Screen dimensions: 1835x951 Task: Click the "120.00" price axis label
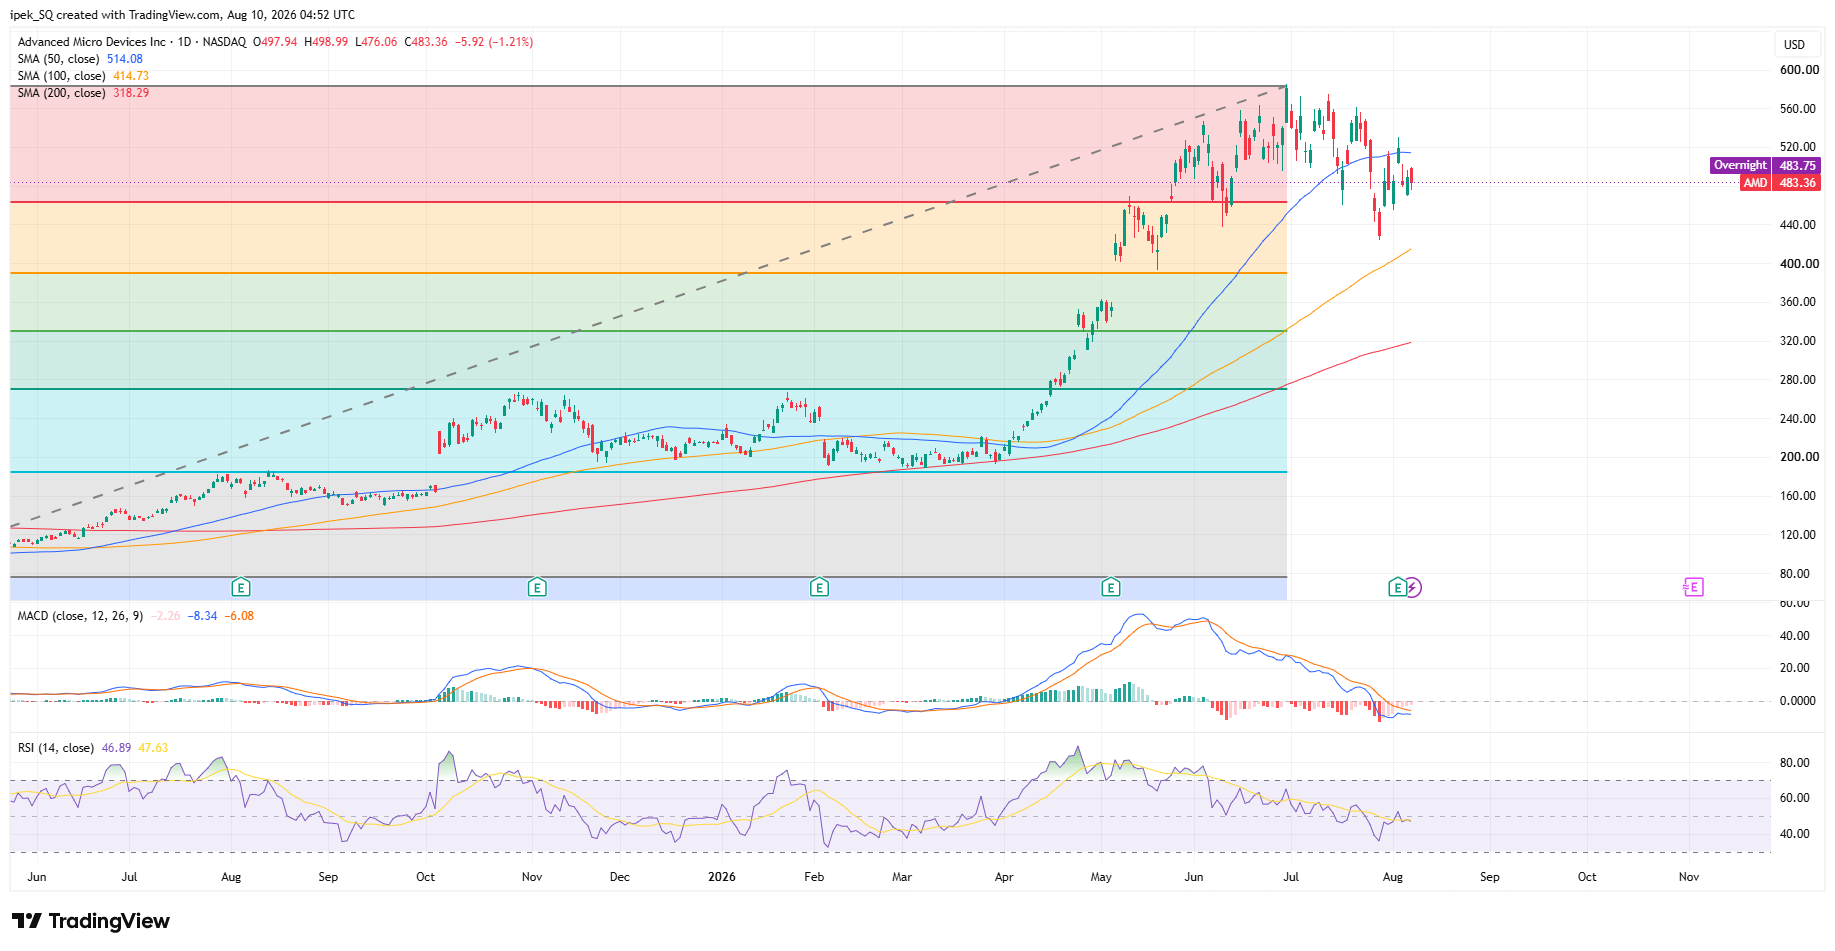1799,535
